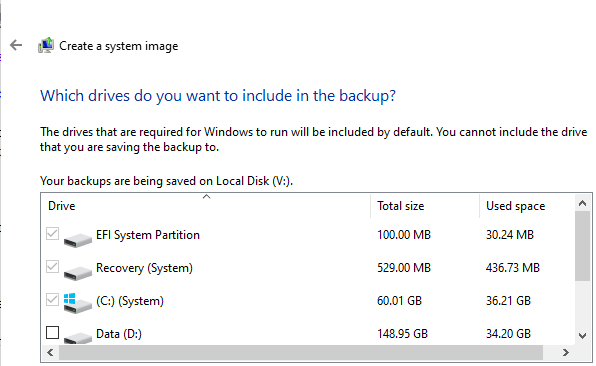The width and height of the screenshot is (596, 366).
Task: Click the 'Create a system image' title text
Action: pyautogui.click(x=119, y=46)
